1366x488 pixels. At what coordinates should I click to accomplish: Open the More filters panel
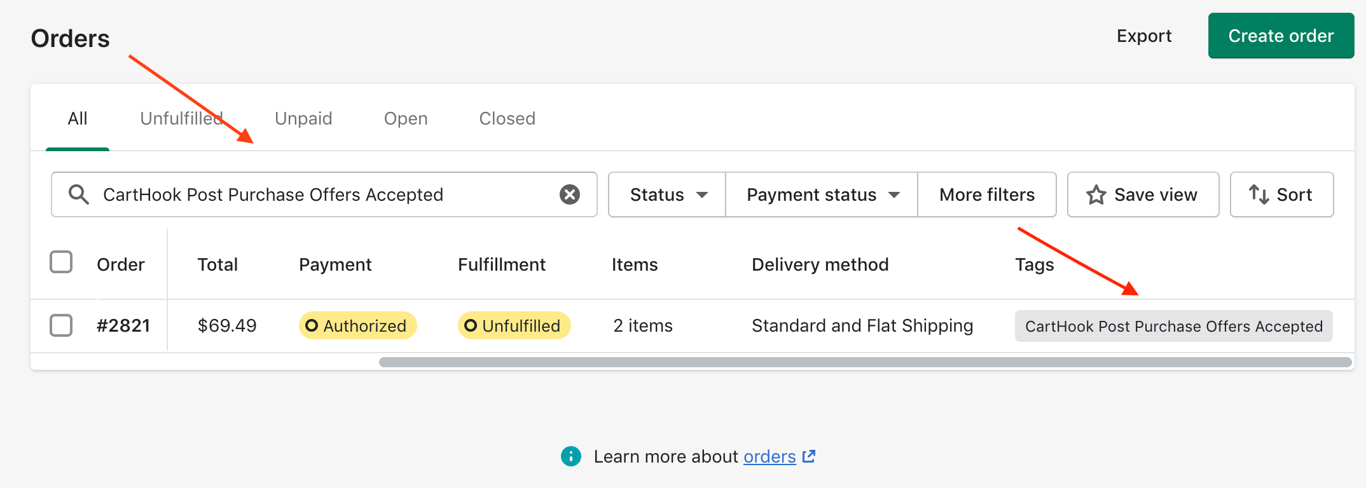point(986,195)
